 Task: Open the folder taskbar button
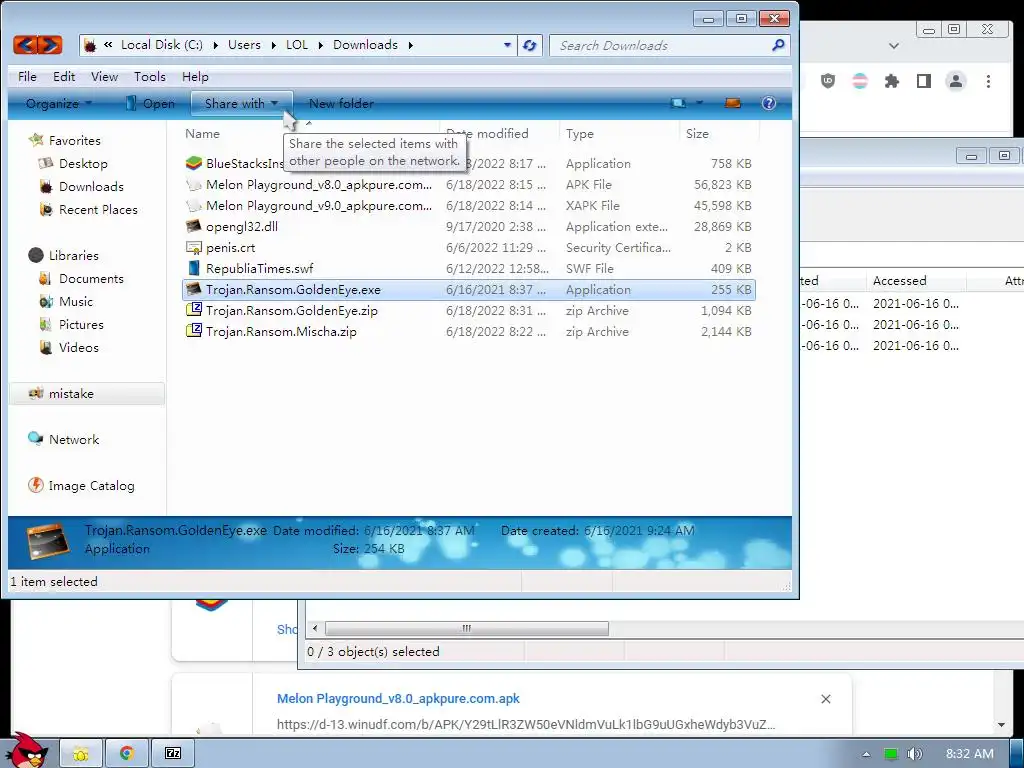[81, 754]
